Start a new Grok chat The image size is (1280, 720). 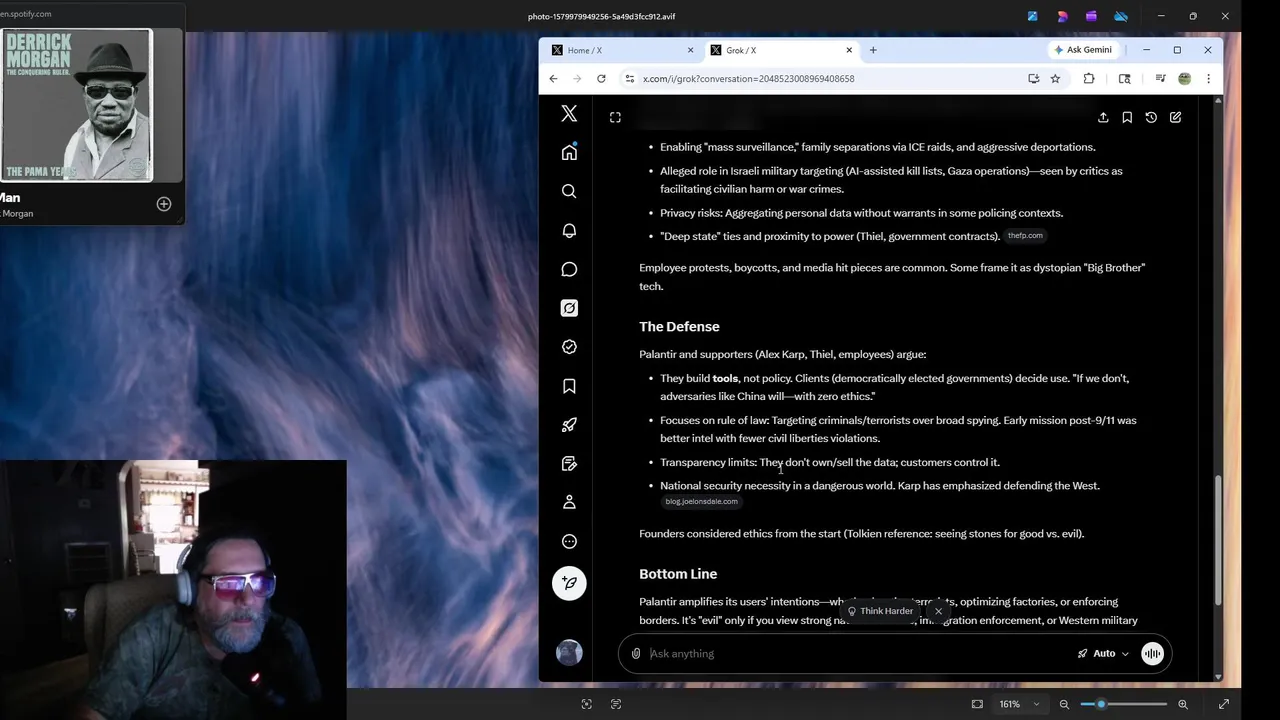pos(1175,117)
